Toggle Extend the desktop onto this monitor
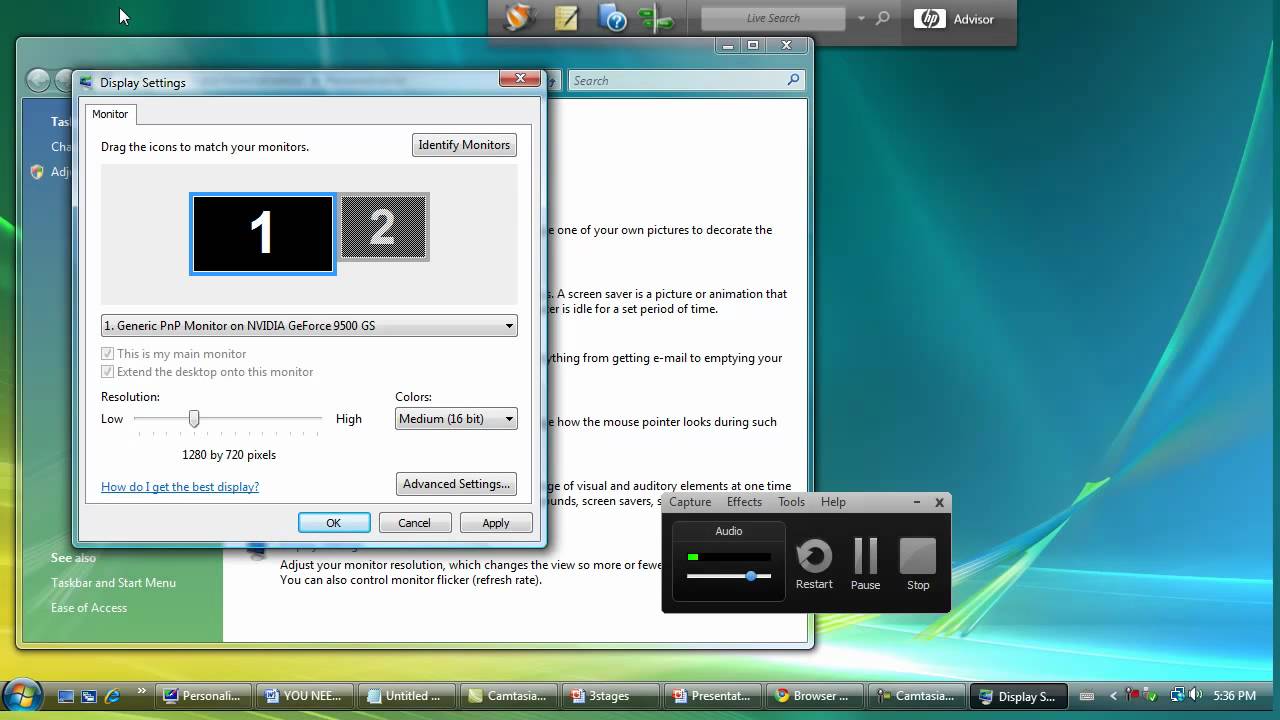 point(107,372)
